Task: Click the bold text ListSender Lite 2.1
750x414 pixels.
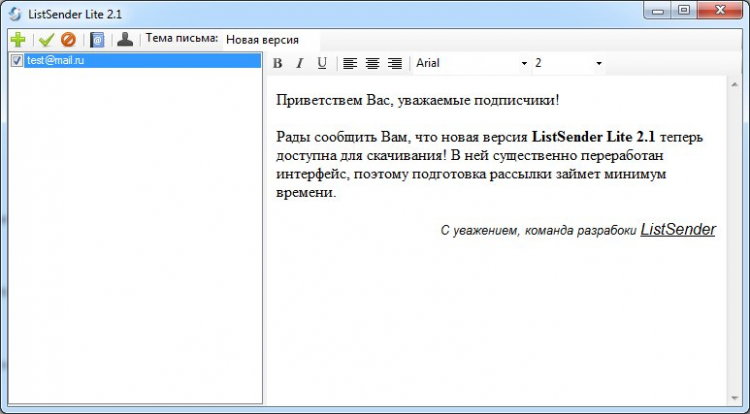Action: 593,137
